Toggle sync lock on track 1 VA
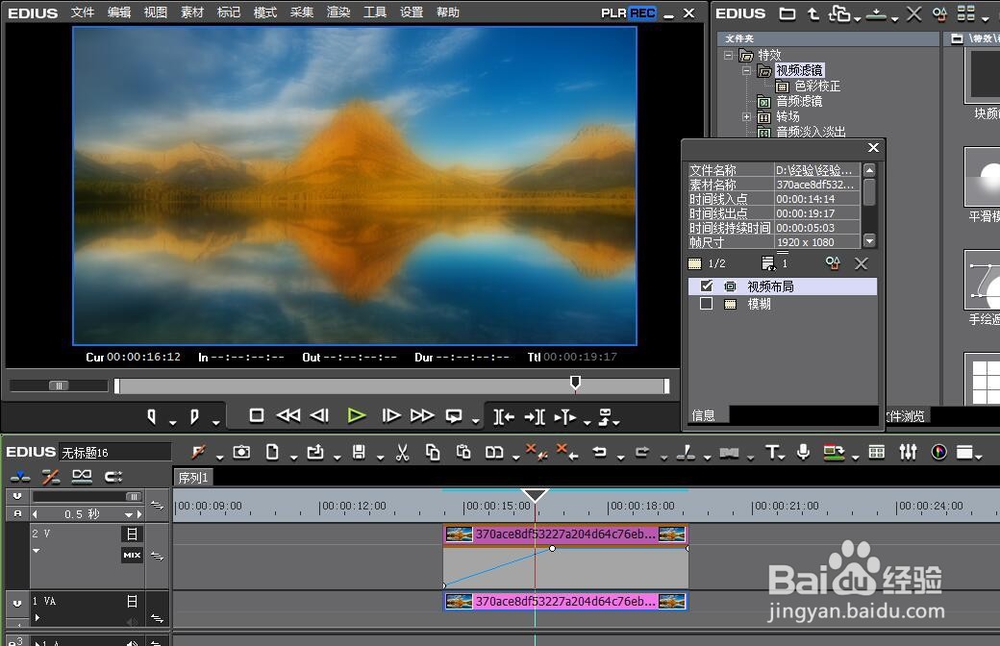Viewport: 1000px width, 646px height. pyautogui.click(x=157, y=618)
